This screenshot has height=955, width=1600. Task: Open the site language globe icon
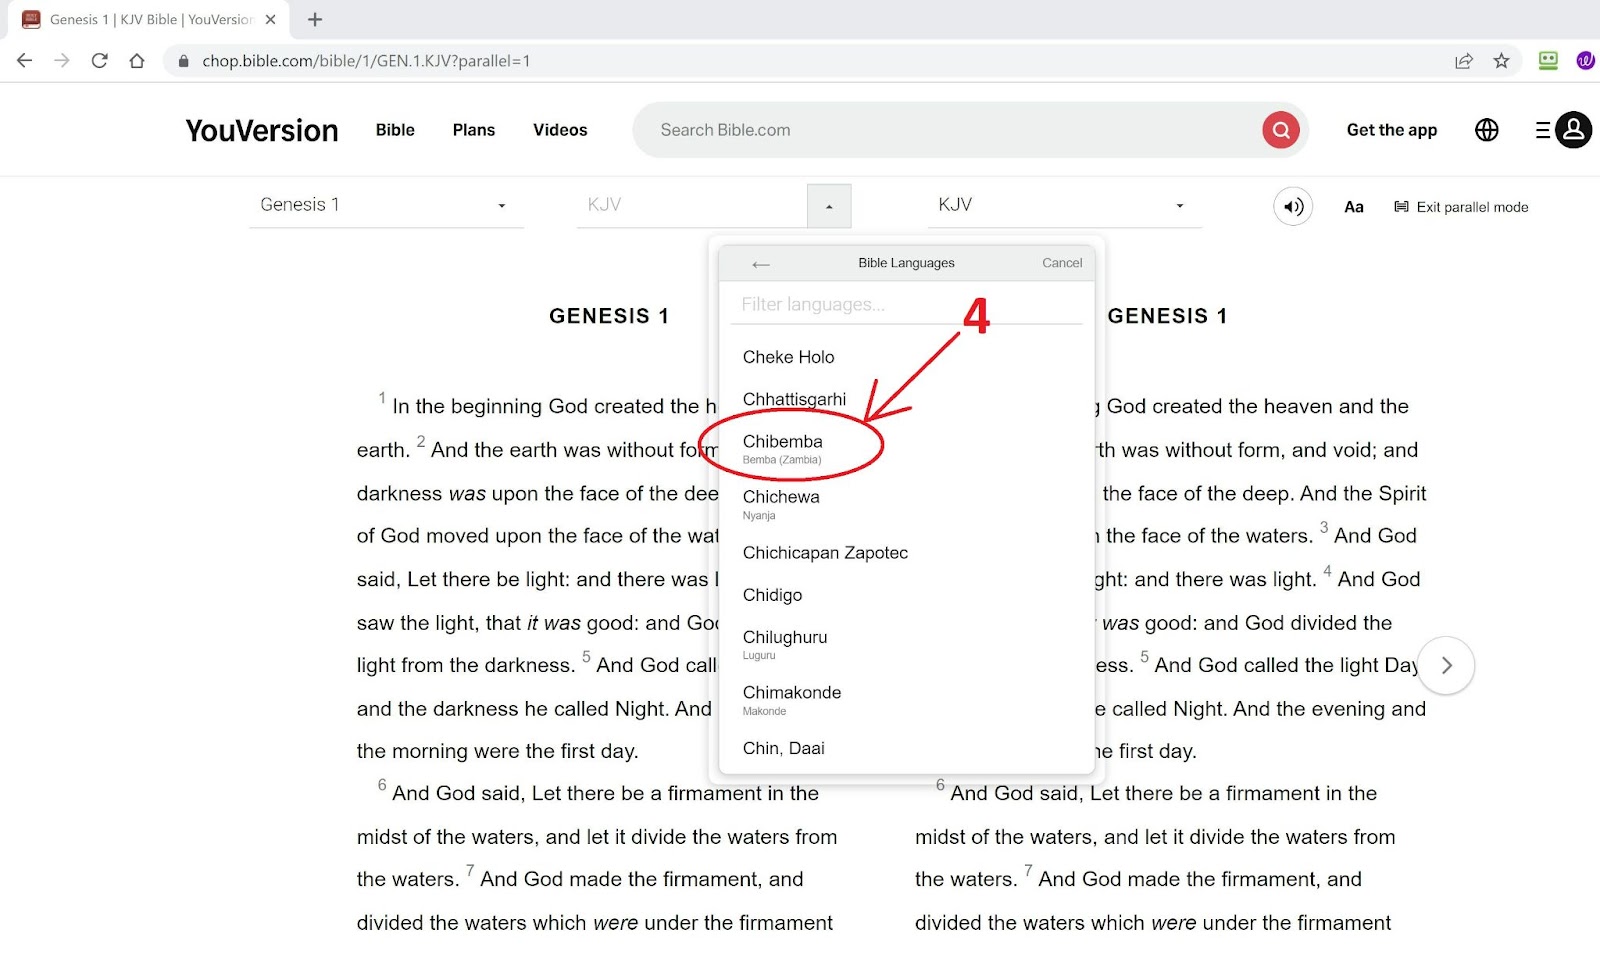click(1487, 130)
